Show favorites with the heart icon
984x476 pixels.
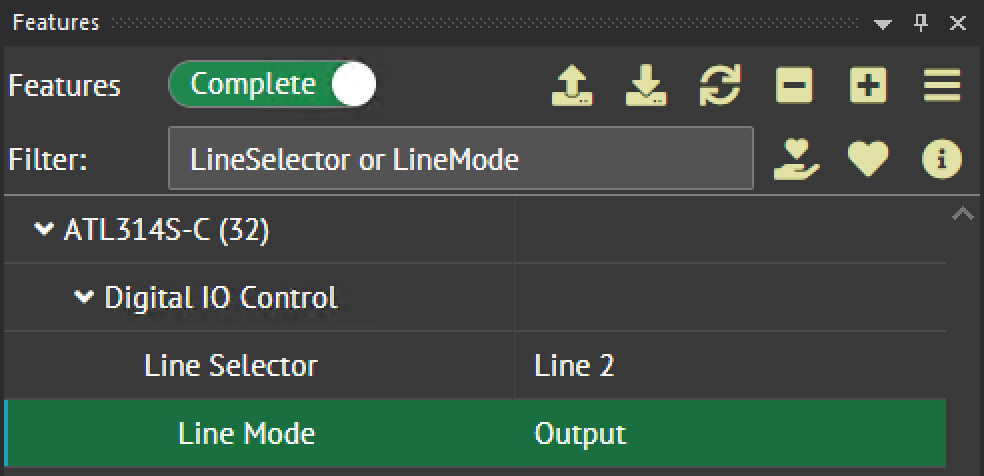pyautogui.click(x=868, y=159)
